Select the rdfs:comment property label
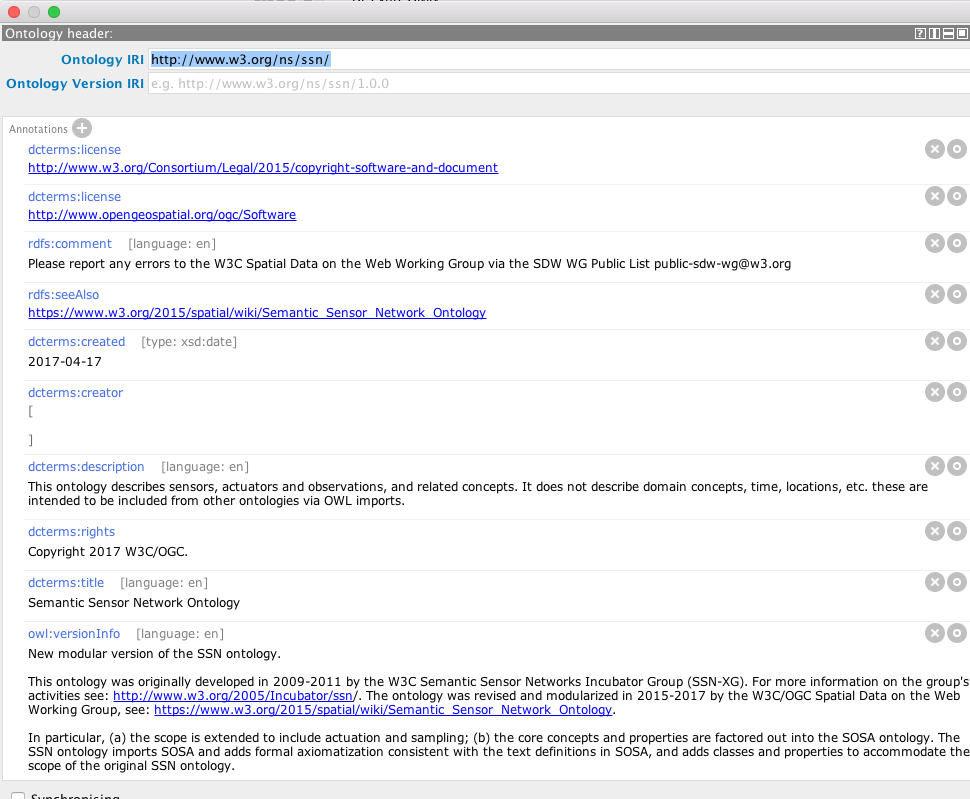Viewport: 970px width, 799px height. 69,244
